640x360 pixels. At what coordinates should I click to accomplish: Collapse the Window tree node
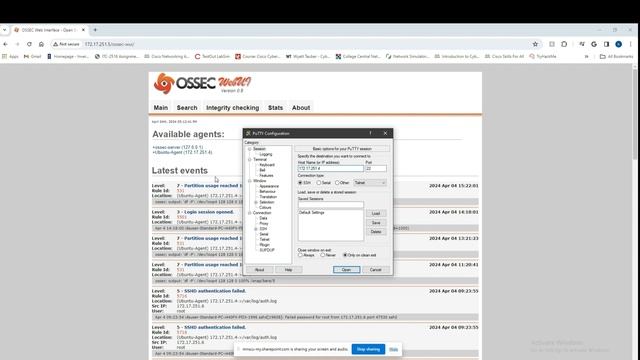coord(249,181)
